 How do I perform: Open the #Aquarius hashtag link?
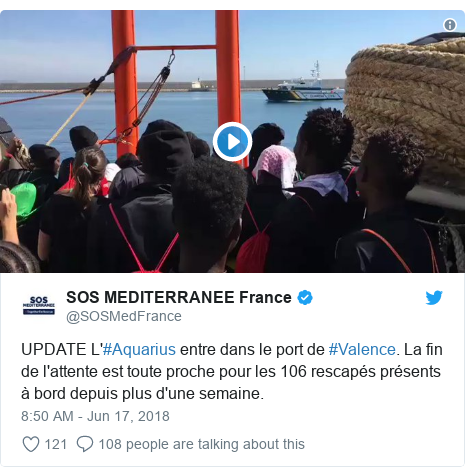[139, 350]
